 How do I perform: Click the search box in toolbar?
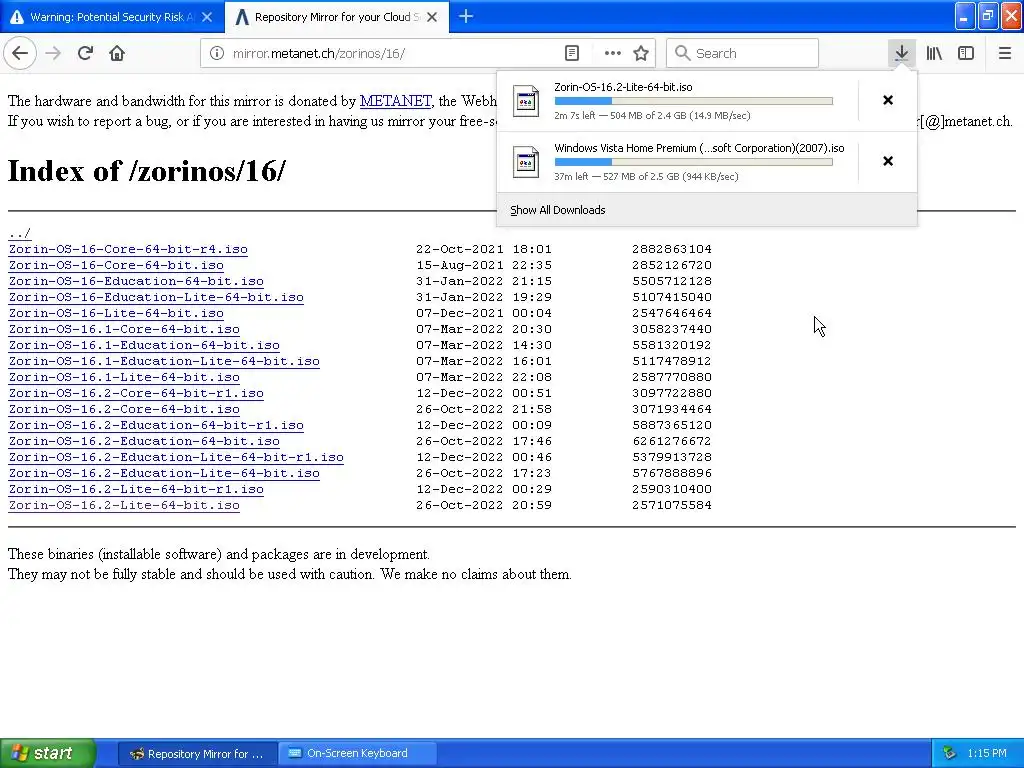(742, 53)
